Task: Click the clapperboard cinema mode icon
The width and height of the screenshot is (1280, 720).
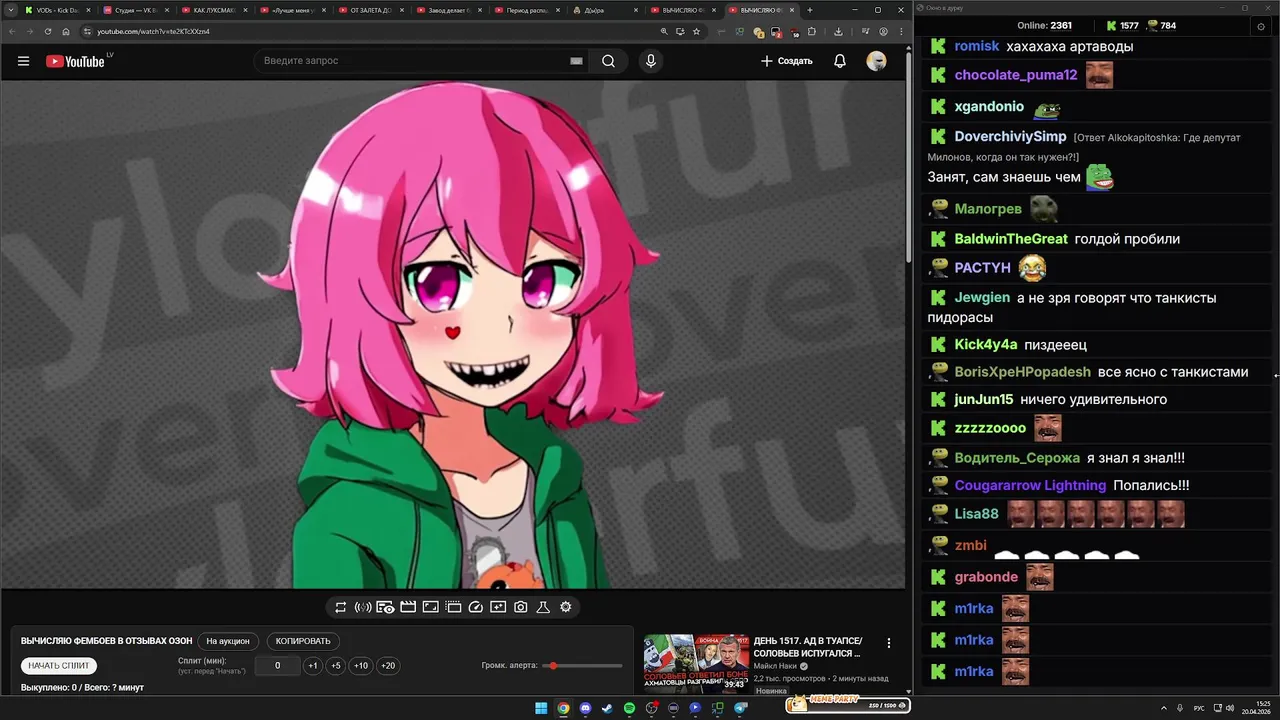Action: pyautogui.click(x=408, y=607)
